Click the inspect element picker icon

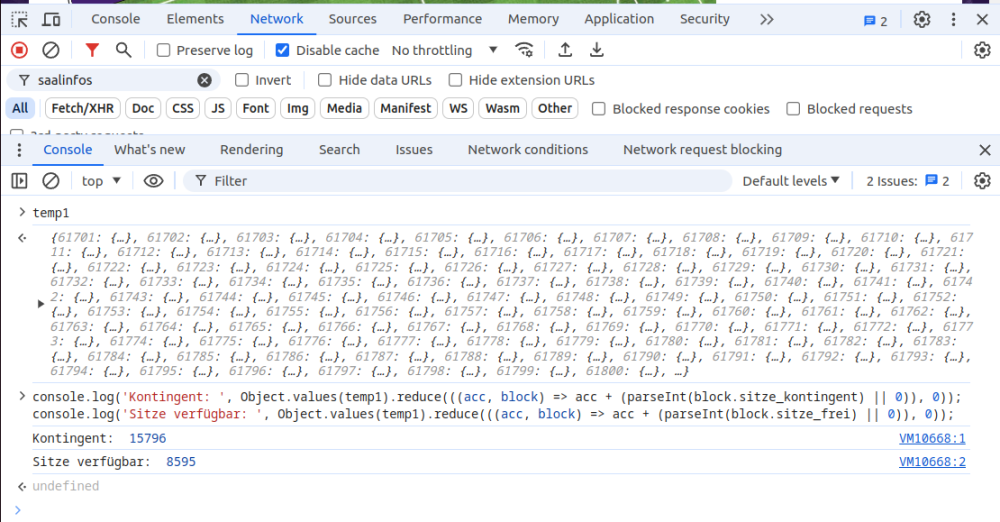(x=19, y=19)
